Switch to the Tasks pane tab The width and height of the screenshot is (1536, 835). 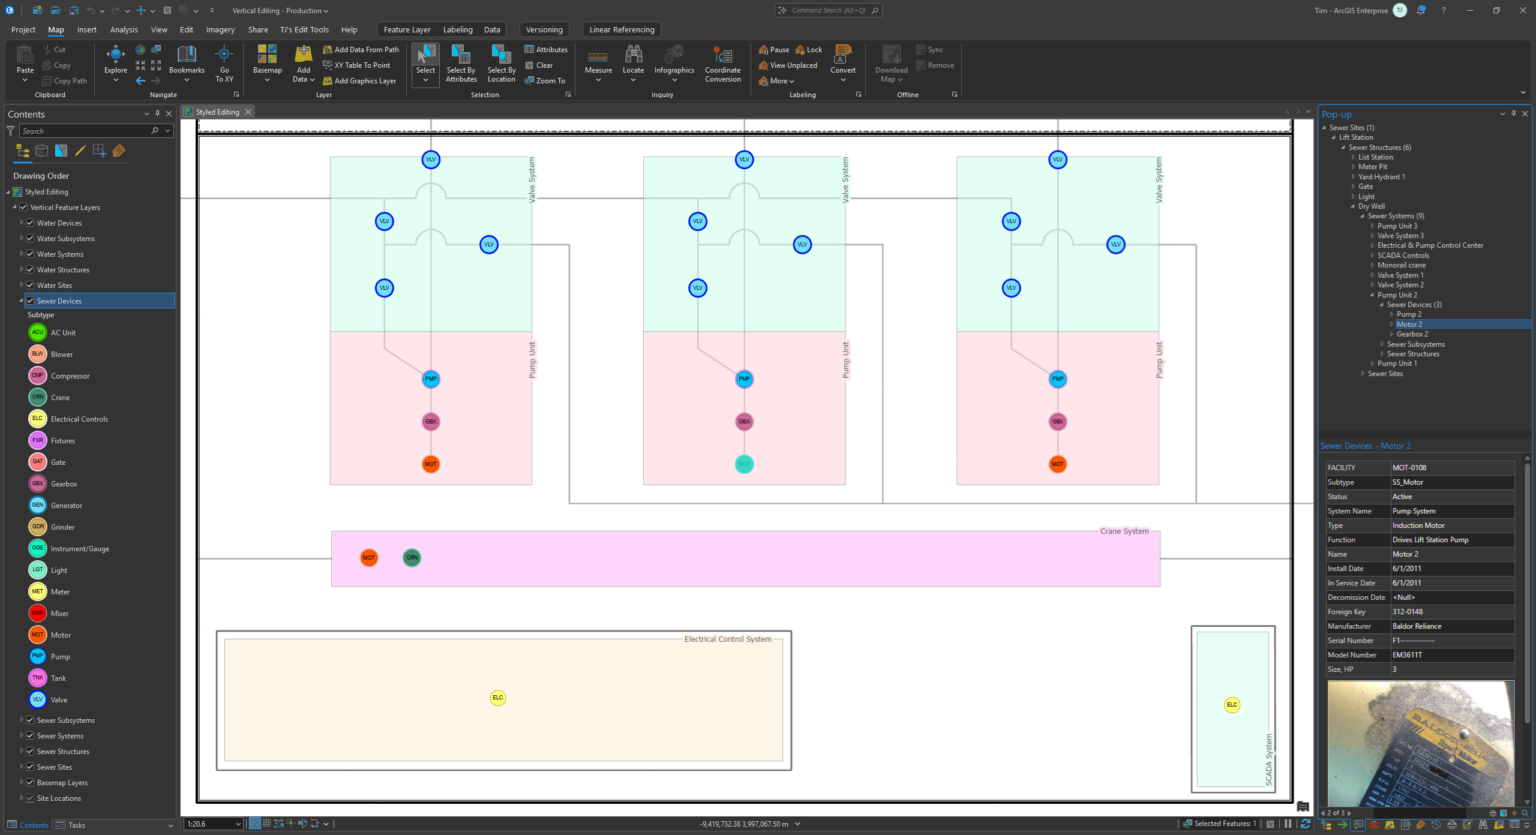click(71, 825)
